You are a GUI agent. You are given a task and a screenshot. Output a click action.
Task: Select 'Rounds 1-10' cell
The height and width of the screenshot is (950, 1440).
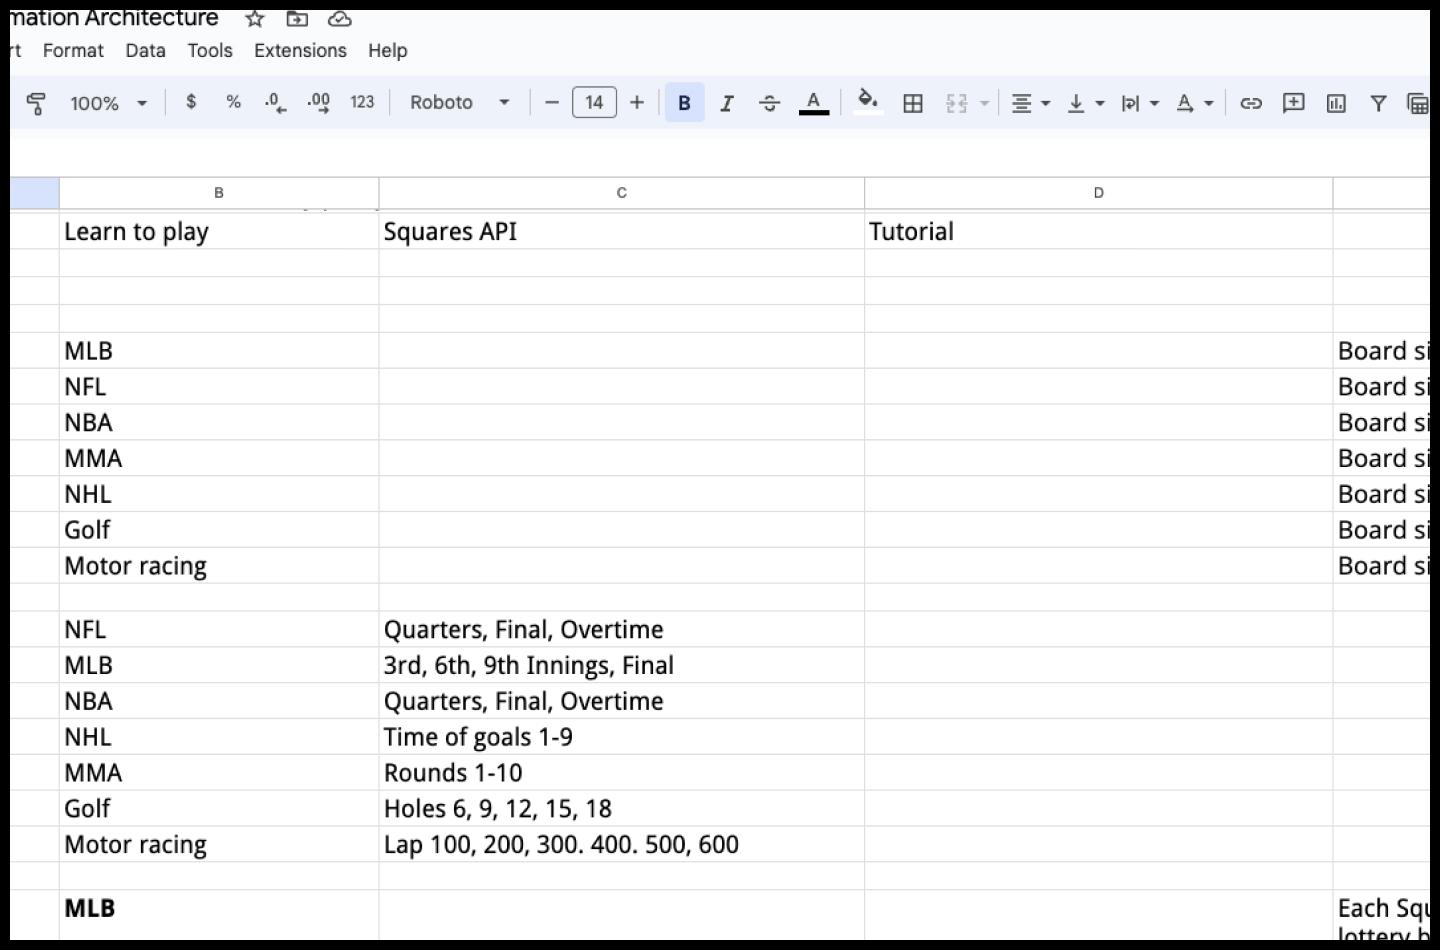pos(621,773)
